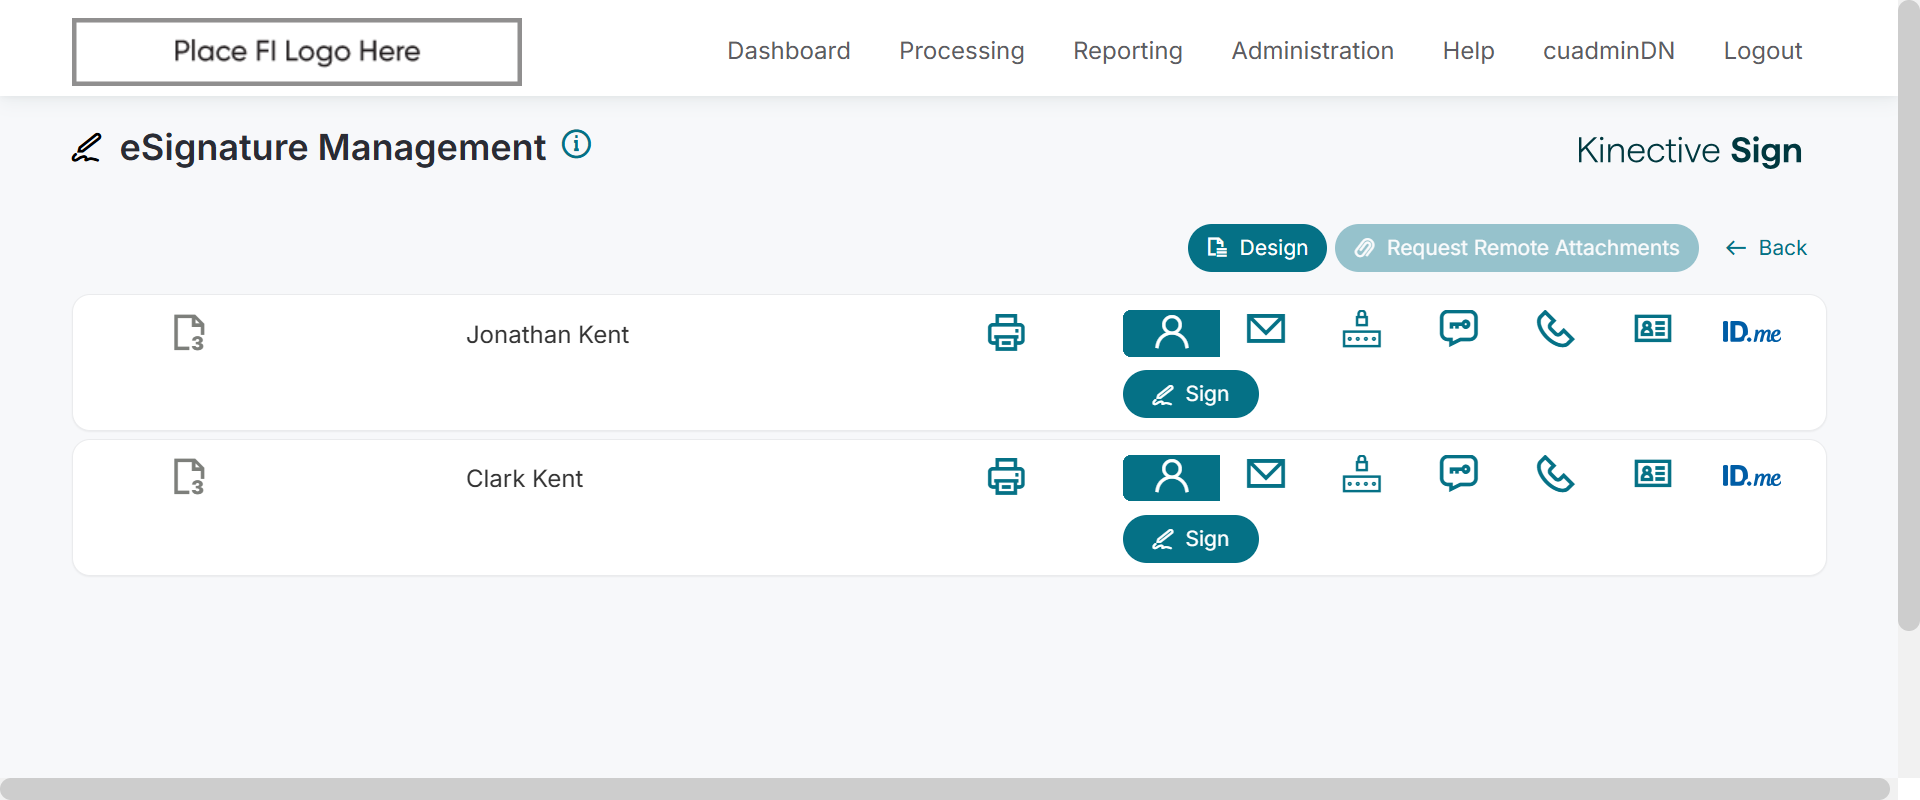Click the print icon for Clark Kent
1920x800 pixels.
[1006, 477]
